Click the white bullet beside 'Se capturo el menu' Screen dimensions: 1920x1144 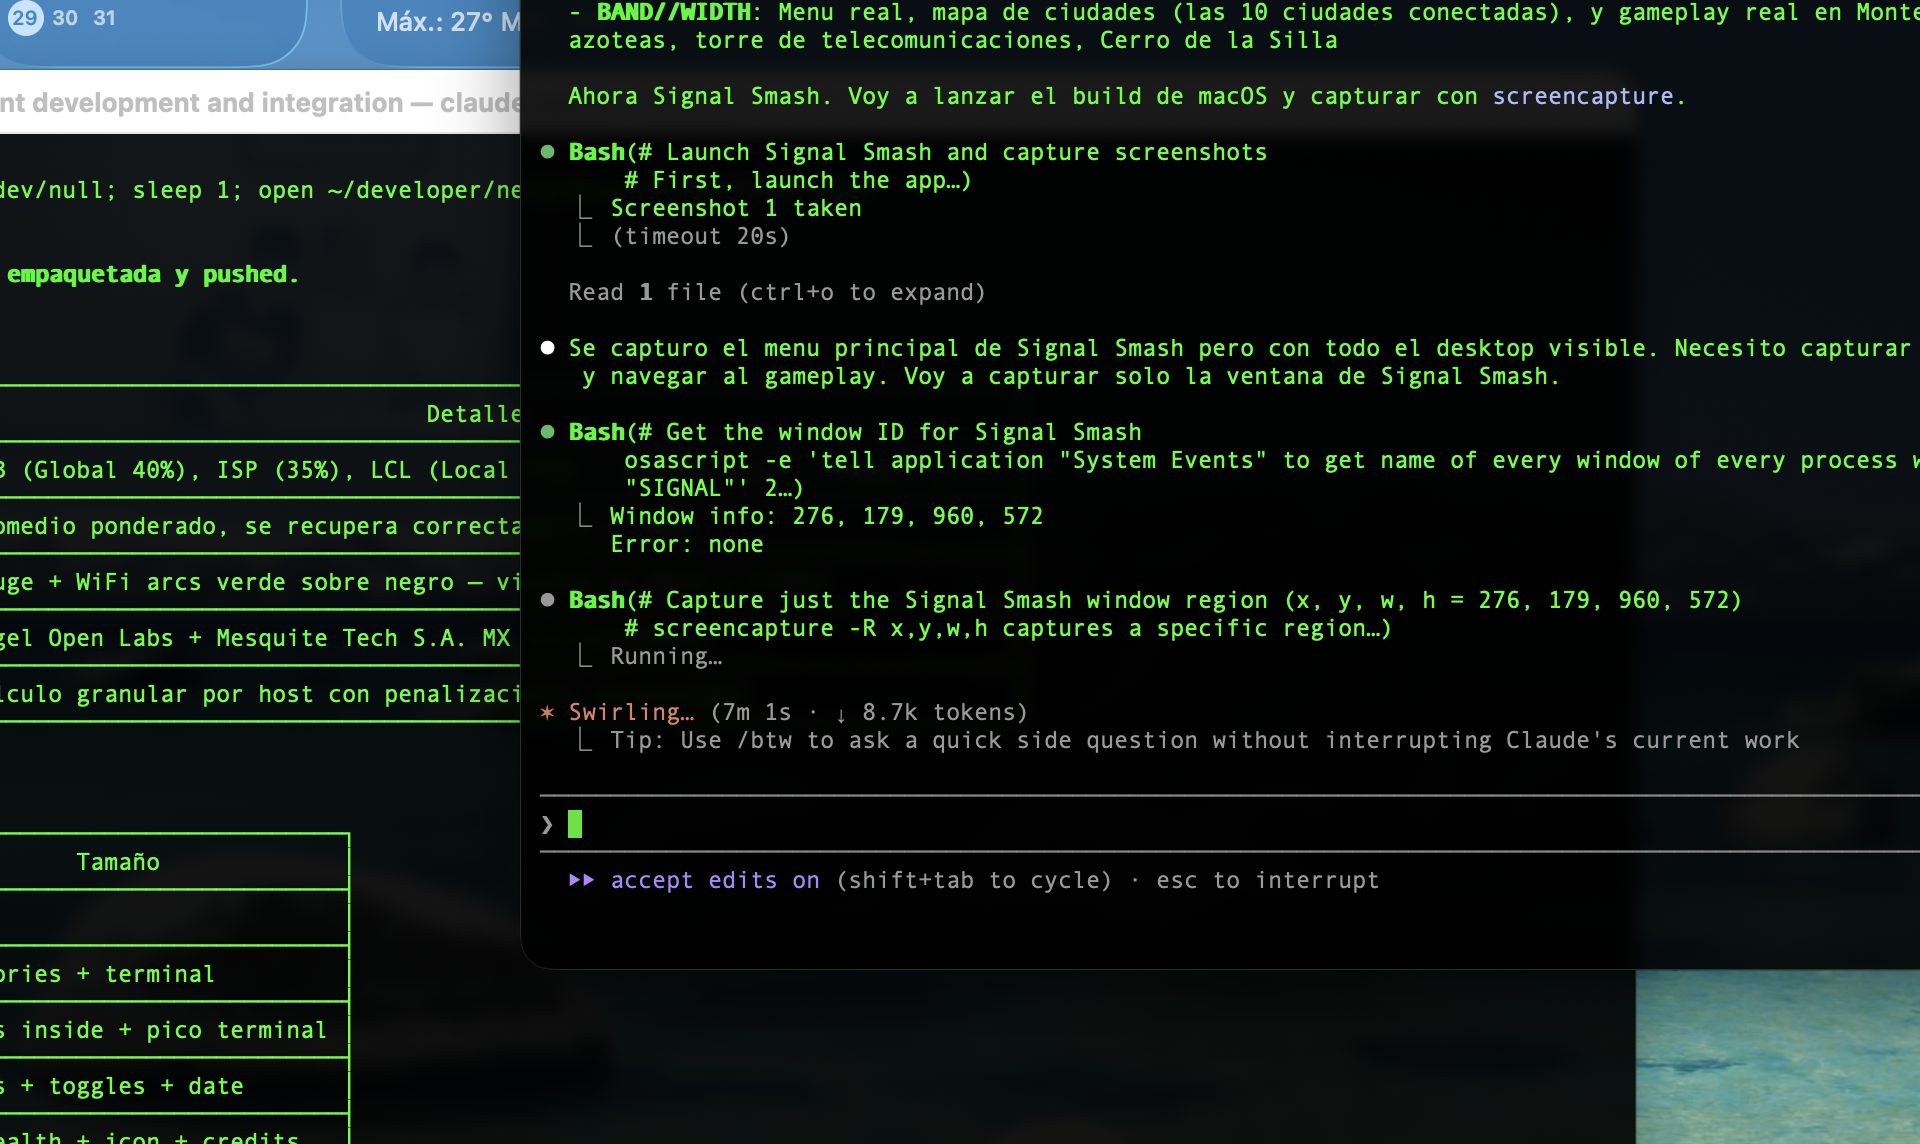tap(548, 348)
